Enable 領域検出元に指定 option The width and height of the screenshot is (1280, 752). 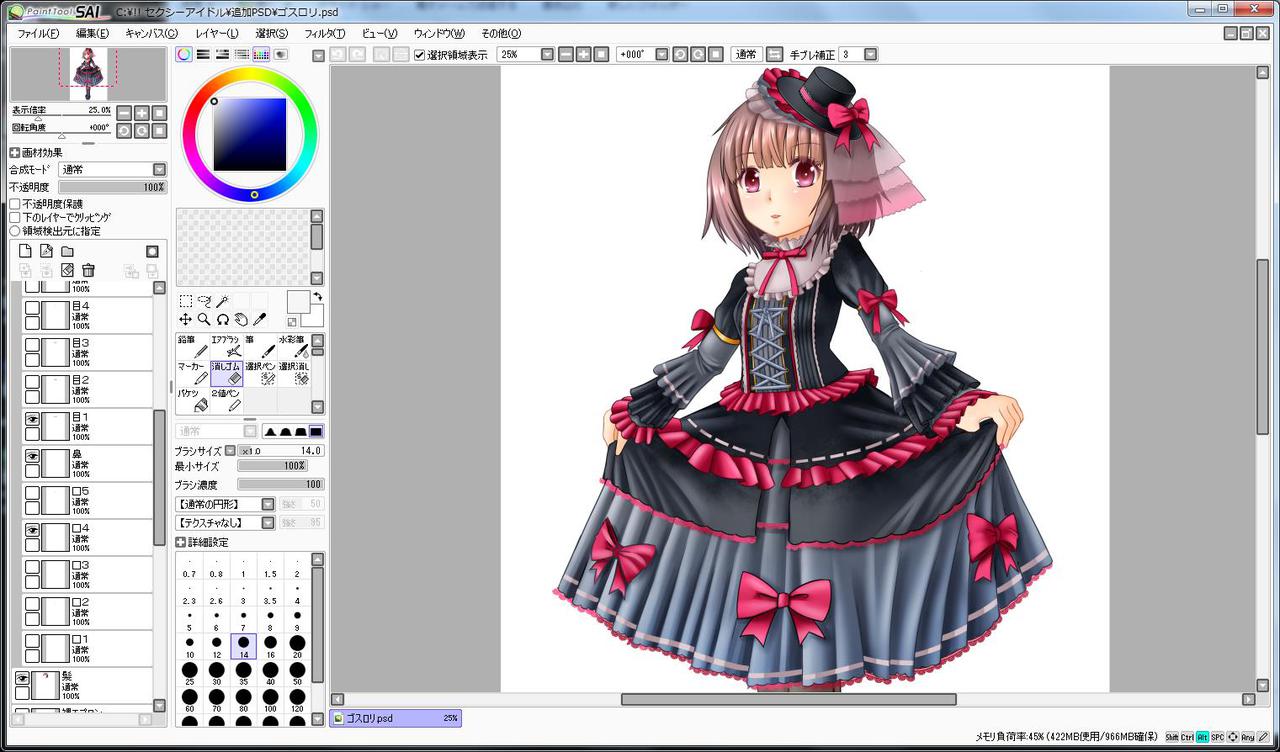15,231
